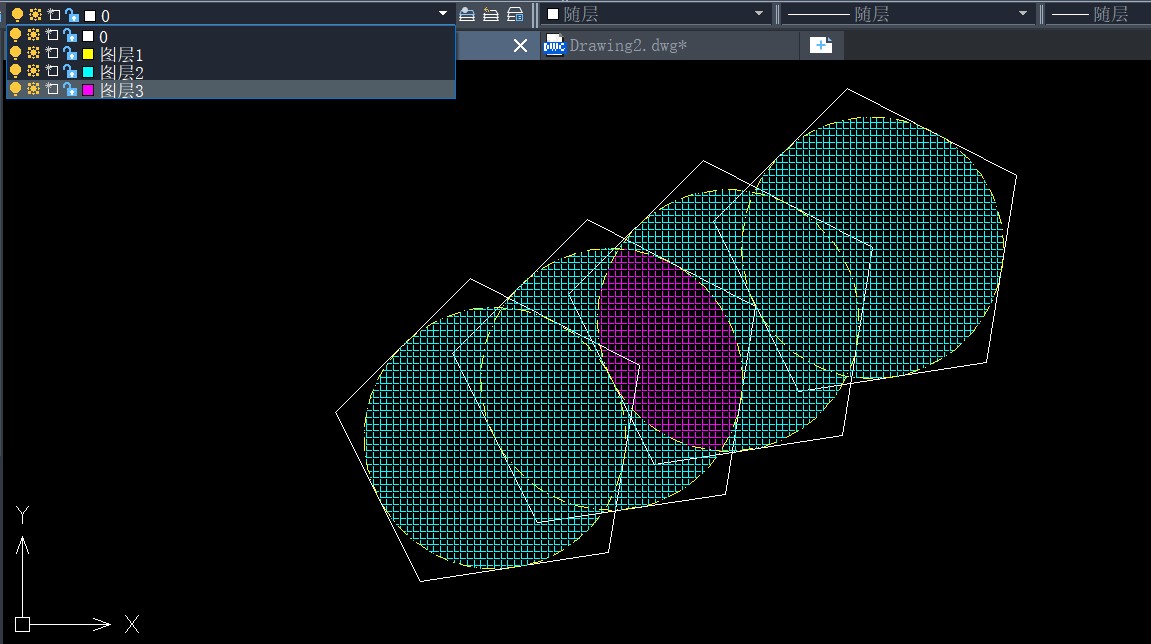Toggle viewport freeze icon for 图层2
Screen dimensions: 1151x644
(52, 70)
